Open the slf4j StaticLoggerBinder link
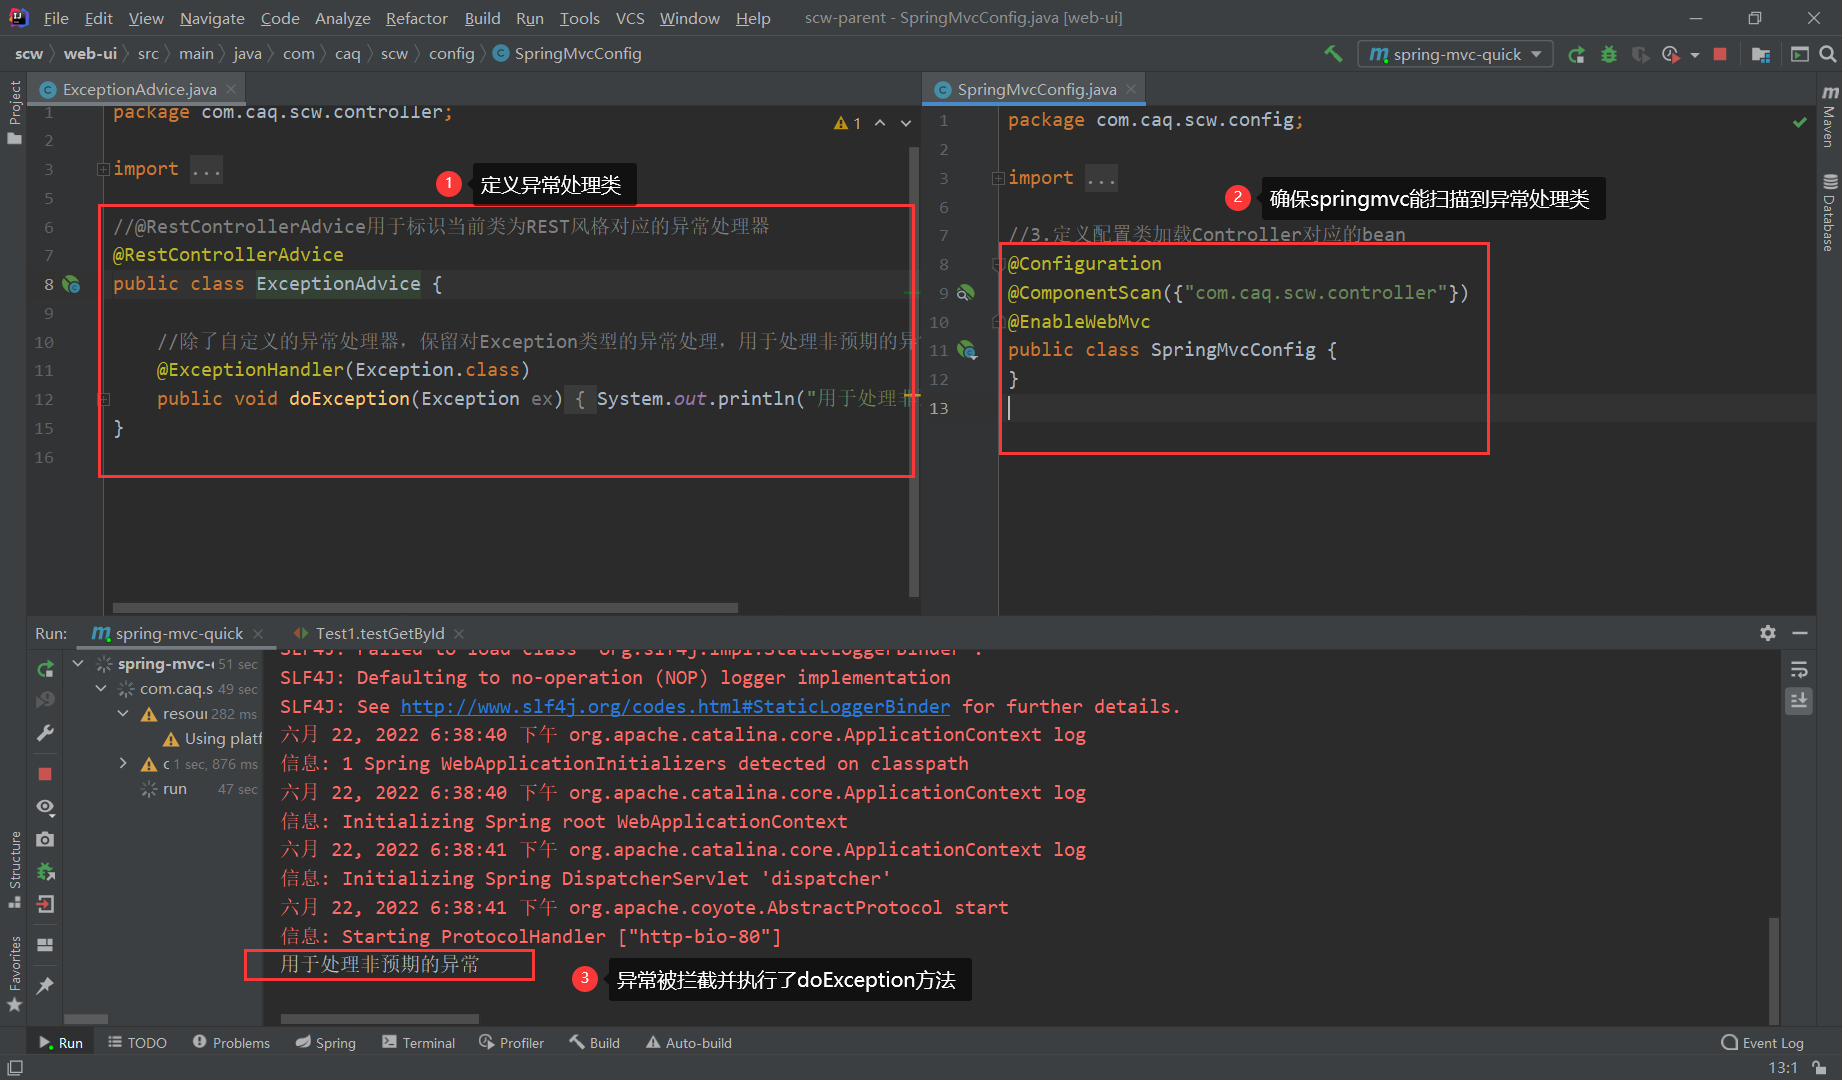This screenshot has height=1080, width=1842. (x=675, y=706)
